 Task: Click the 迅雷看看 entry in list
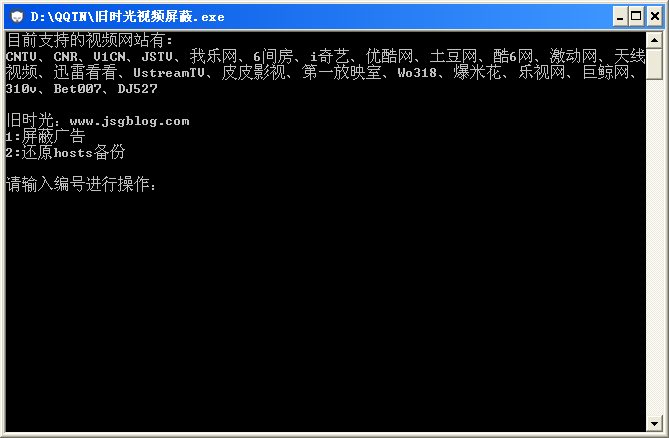[x=85, y=73]
